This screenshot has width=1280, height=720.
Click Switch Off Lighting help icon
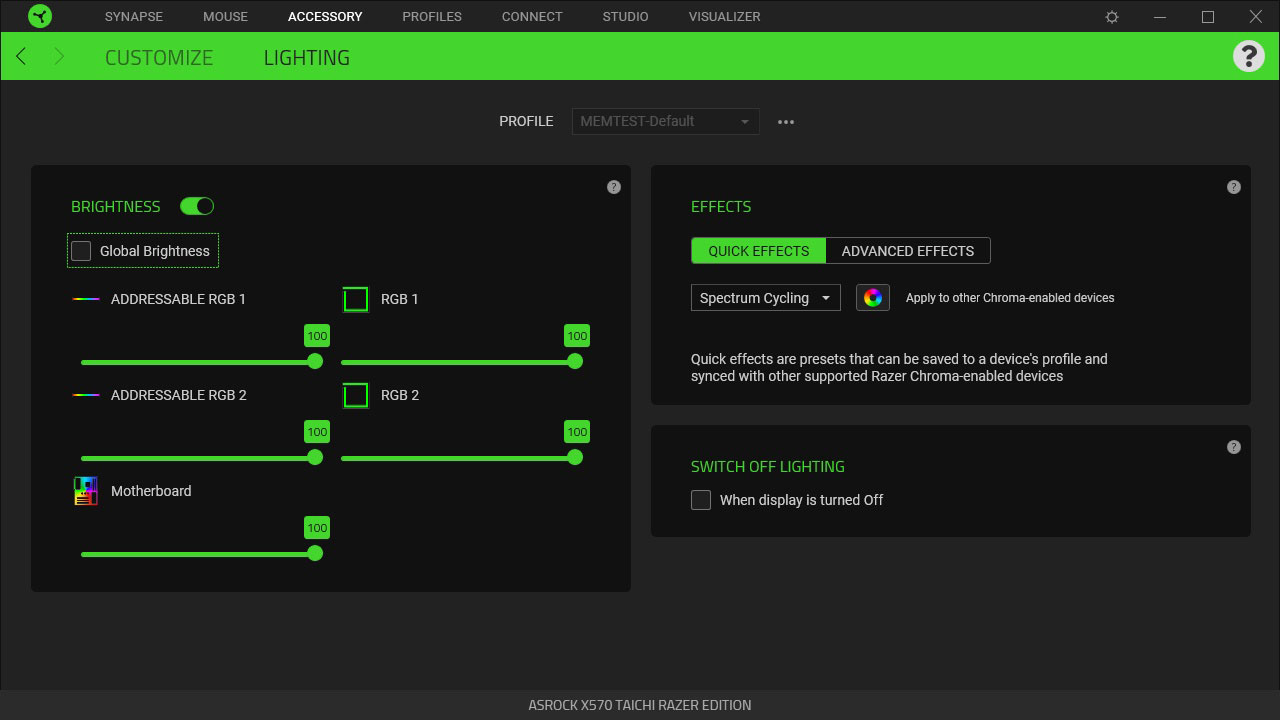coord(1234,447)
